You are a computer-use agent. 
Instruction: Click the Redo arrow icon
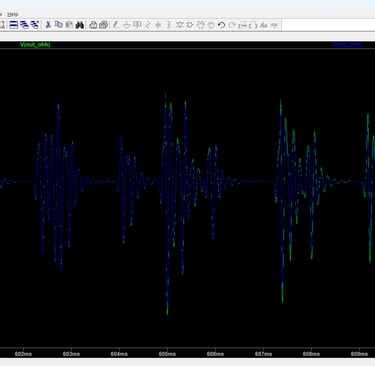232,25
